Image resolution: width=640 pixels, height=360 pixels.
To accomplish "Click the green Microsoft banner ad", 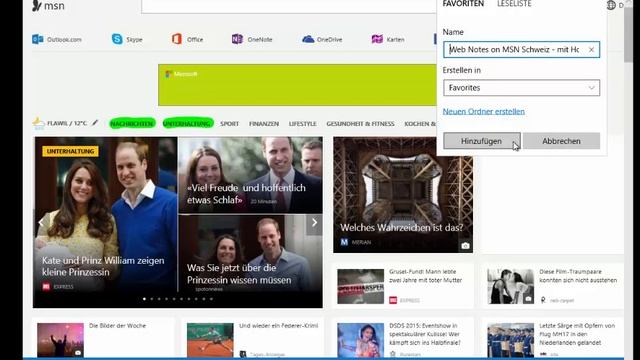I will coord(297,85).
